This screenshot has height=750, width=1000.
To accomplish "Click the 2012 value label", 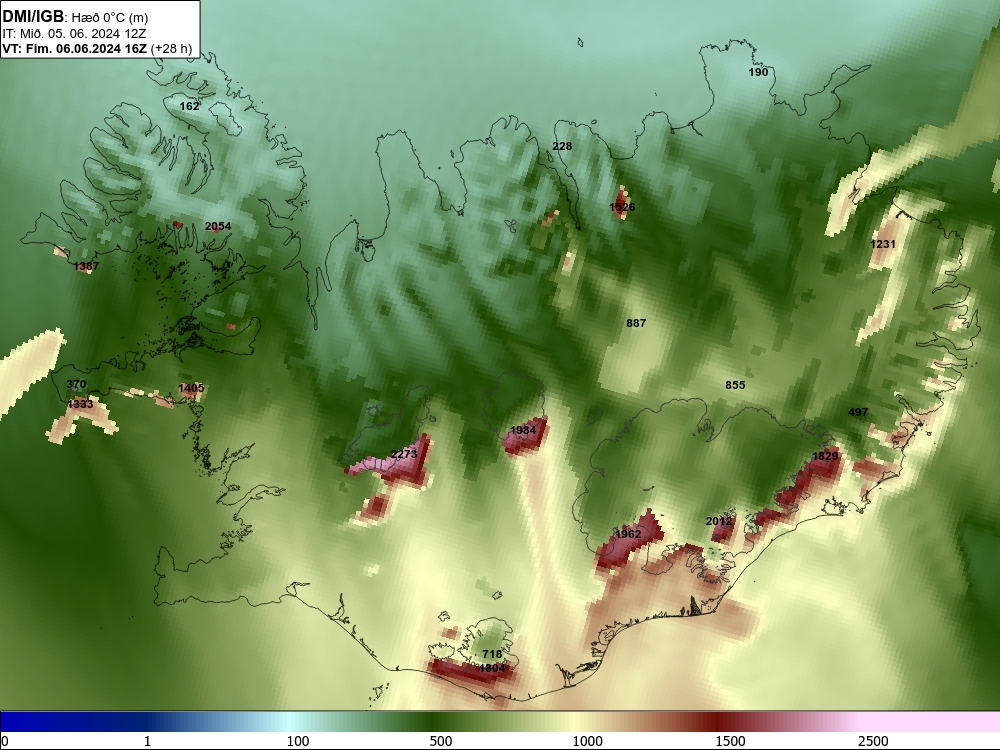I will 719,522.
